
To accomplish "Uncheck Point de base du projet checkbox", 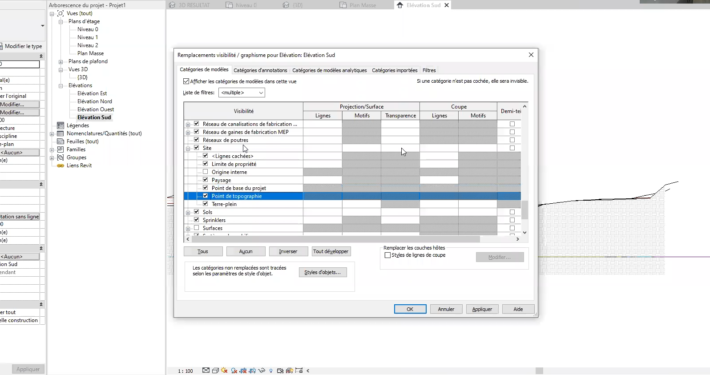I will pyautogui.click(x=206, y=188).
